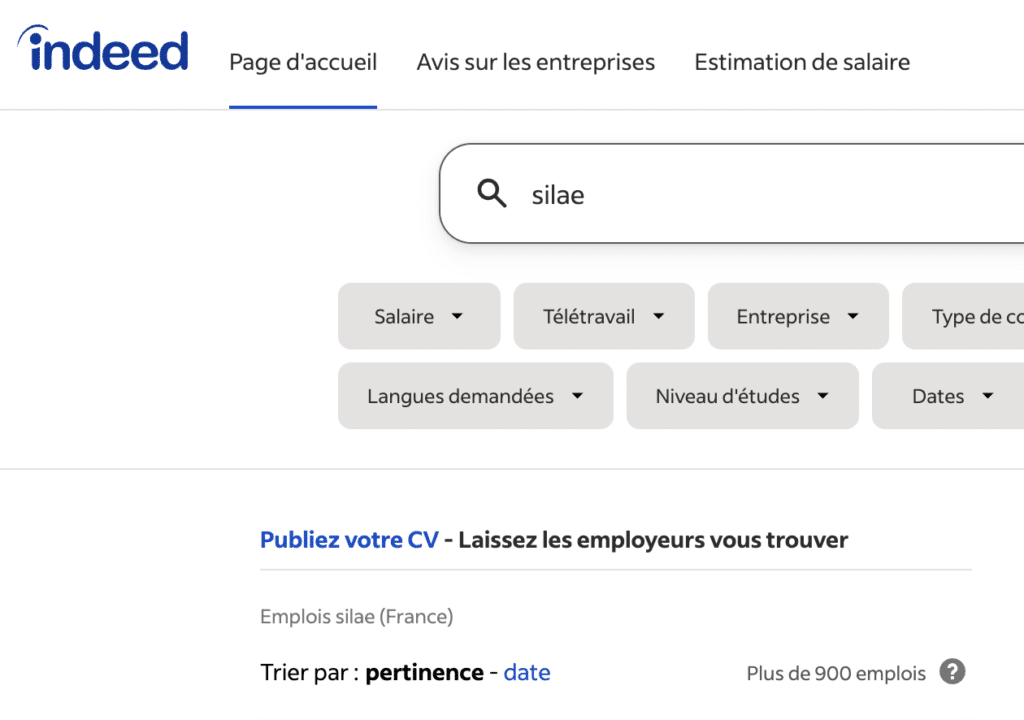Click Plus de 900 emplois text
The image size is (1024, 720).
[x=836, y=672]
